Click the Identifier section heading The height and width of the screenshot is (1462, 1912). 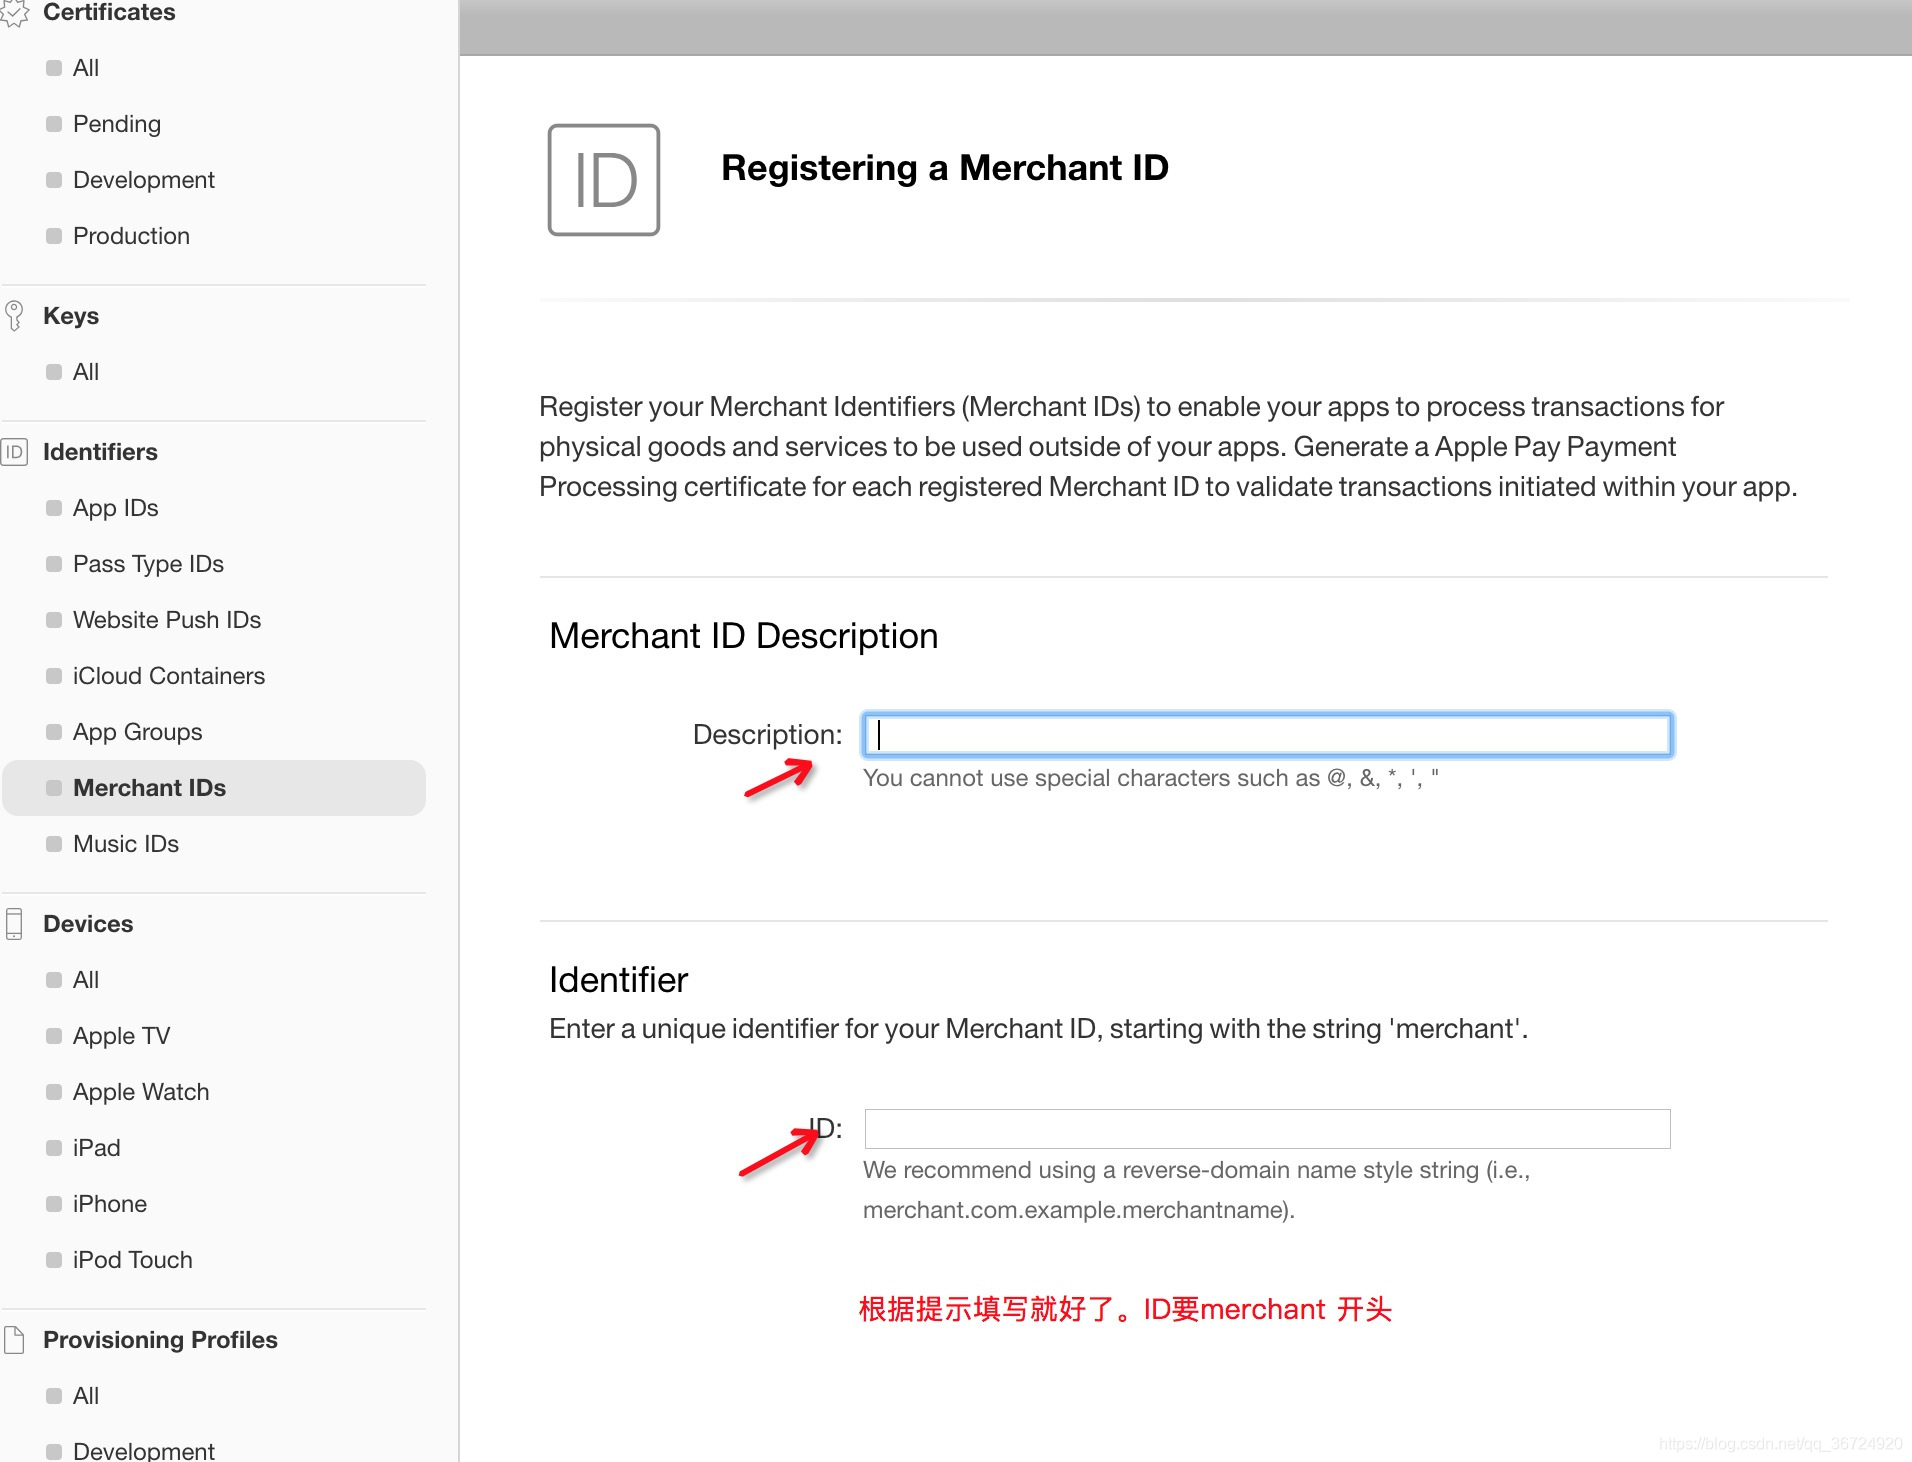619,980
